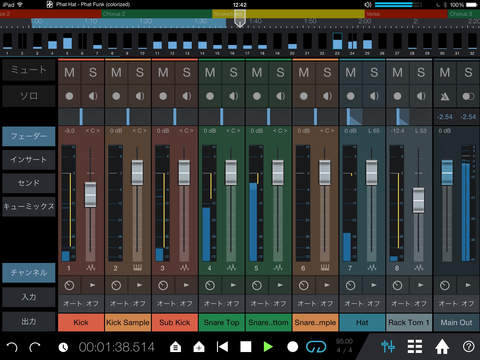Click the ソロ global solo button
The width and height of the screenshot is (480, 360).
29,96
